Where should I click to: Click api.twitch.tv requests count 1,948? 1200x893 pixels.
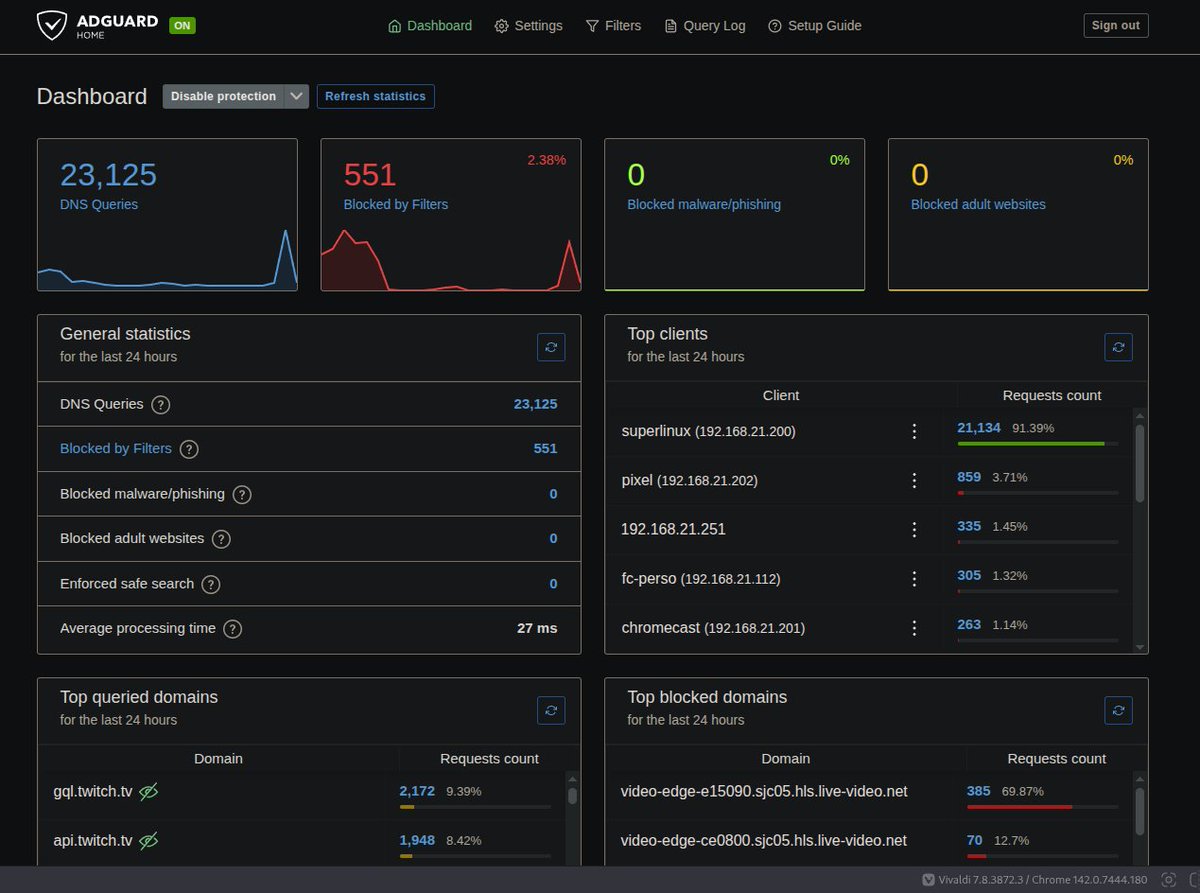tap(417, 840)
